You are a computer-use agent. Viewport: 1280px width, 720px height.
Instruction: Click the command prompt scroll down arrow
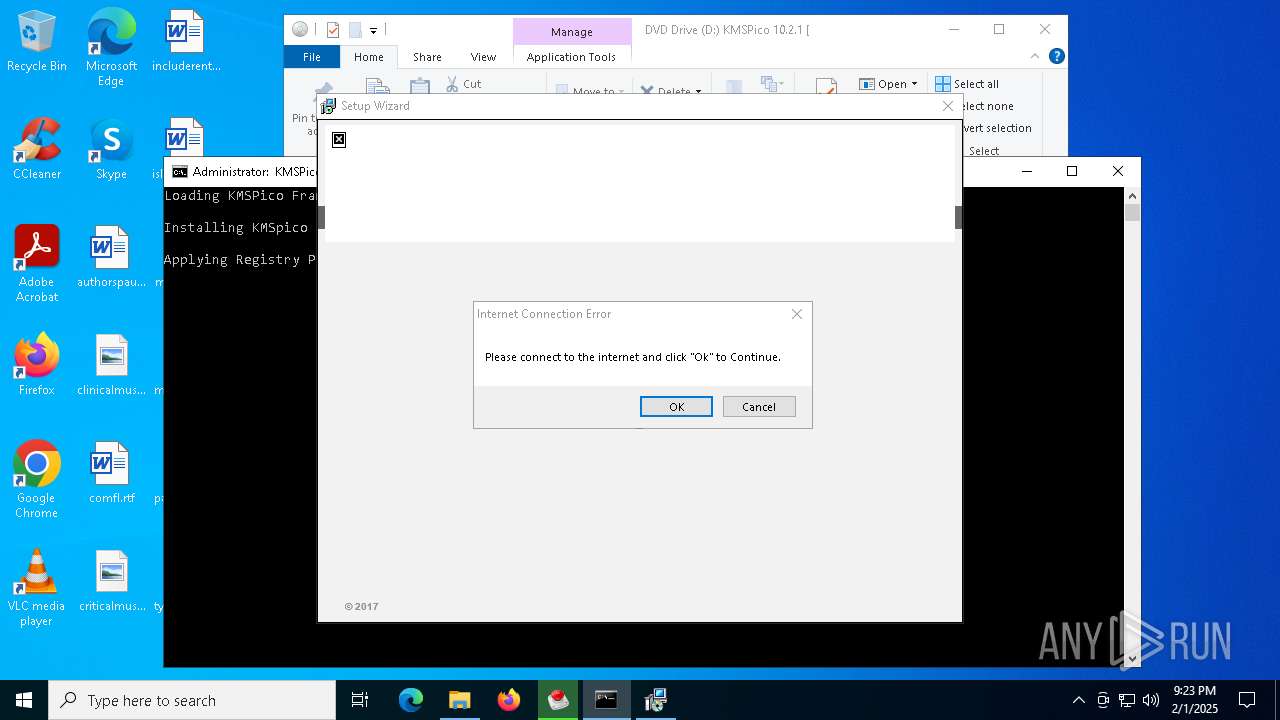tap(1132, 659)
